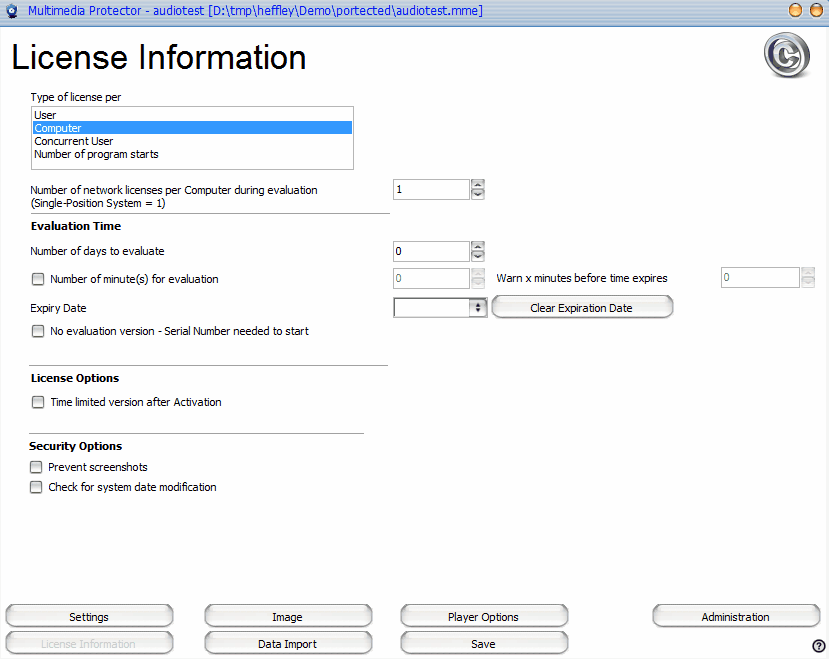This screenshot has width=829, height=659.
Task: Go to the Player Options page
Action: [x=483, y=617]
